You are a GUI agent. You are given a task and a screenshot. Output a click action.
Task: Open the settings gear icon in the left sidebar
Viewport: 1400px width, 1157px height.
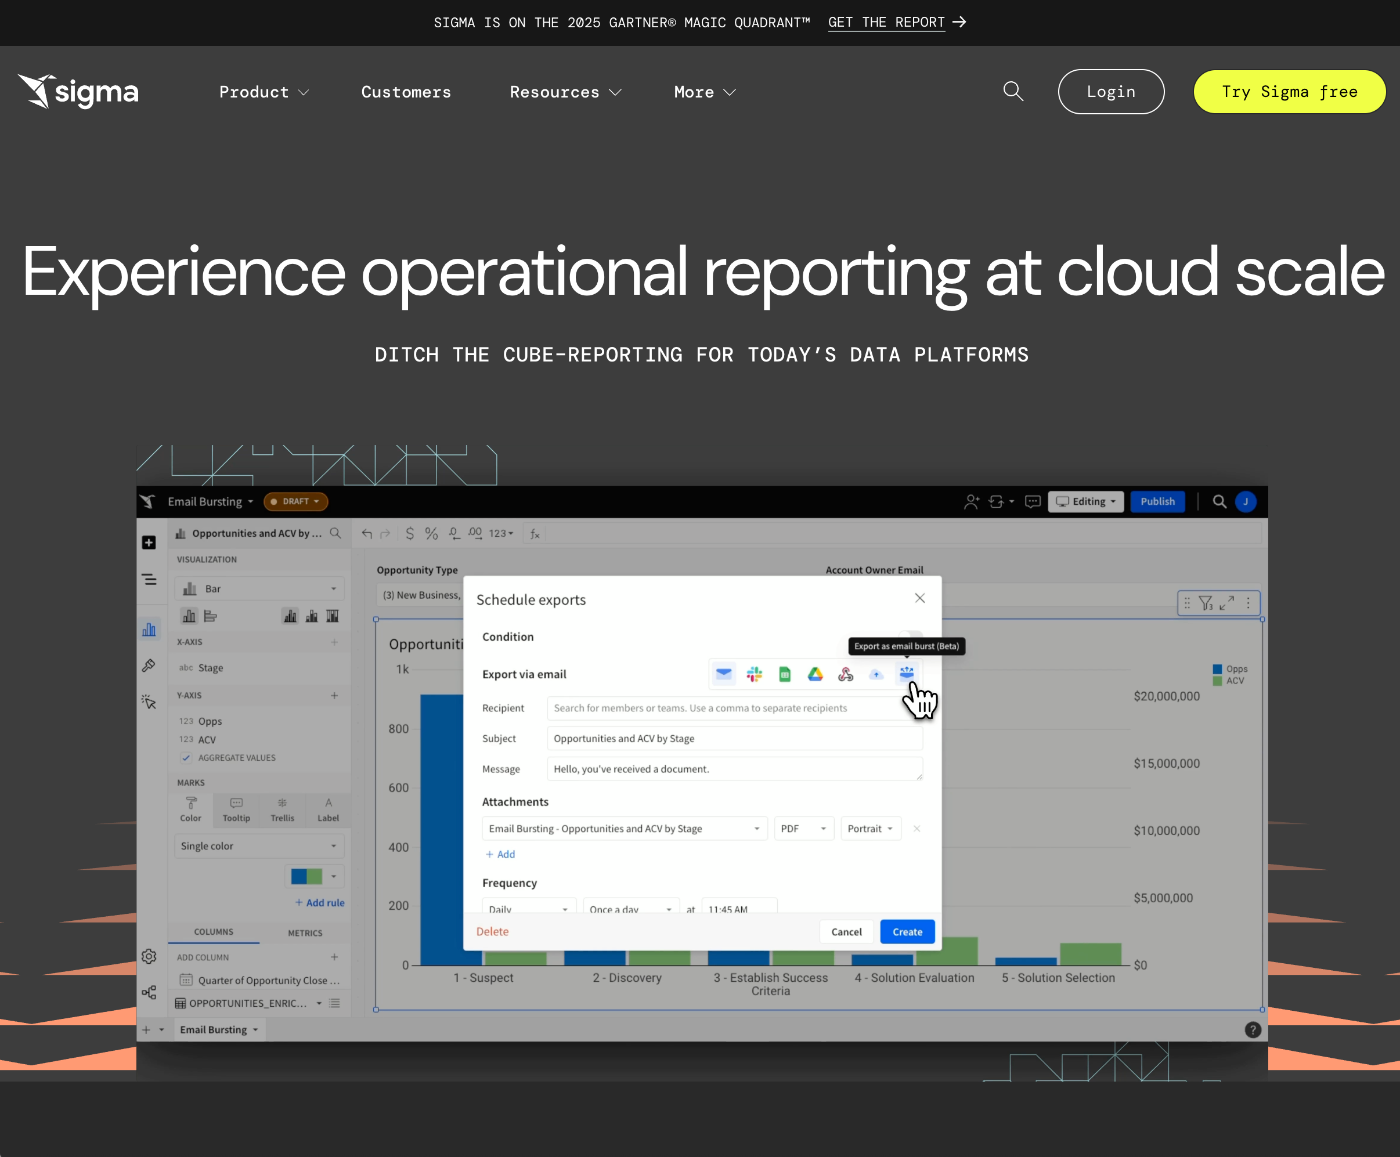[x=149, y=957]
